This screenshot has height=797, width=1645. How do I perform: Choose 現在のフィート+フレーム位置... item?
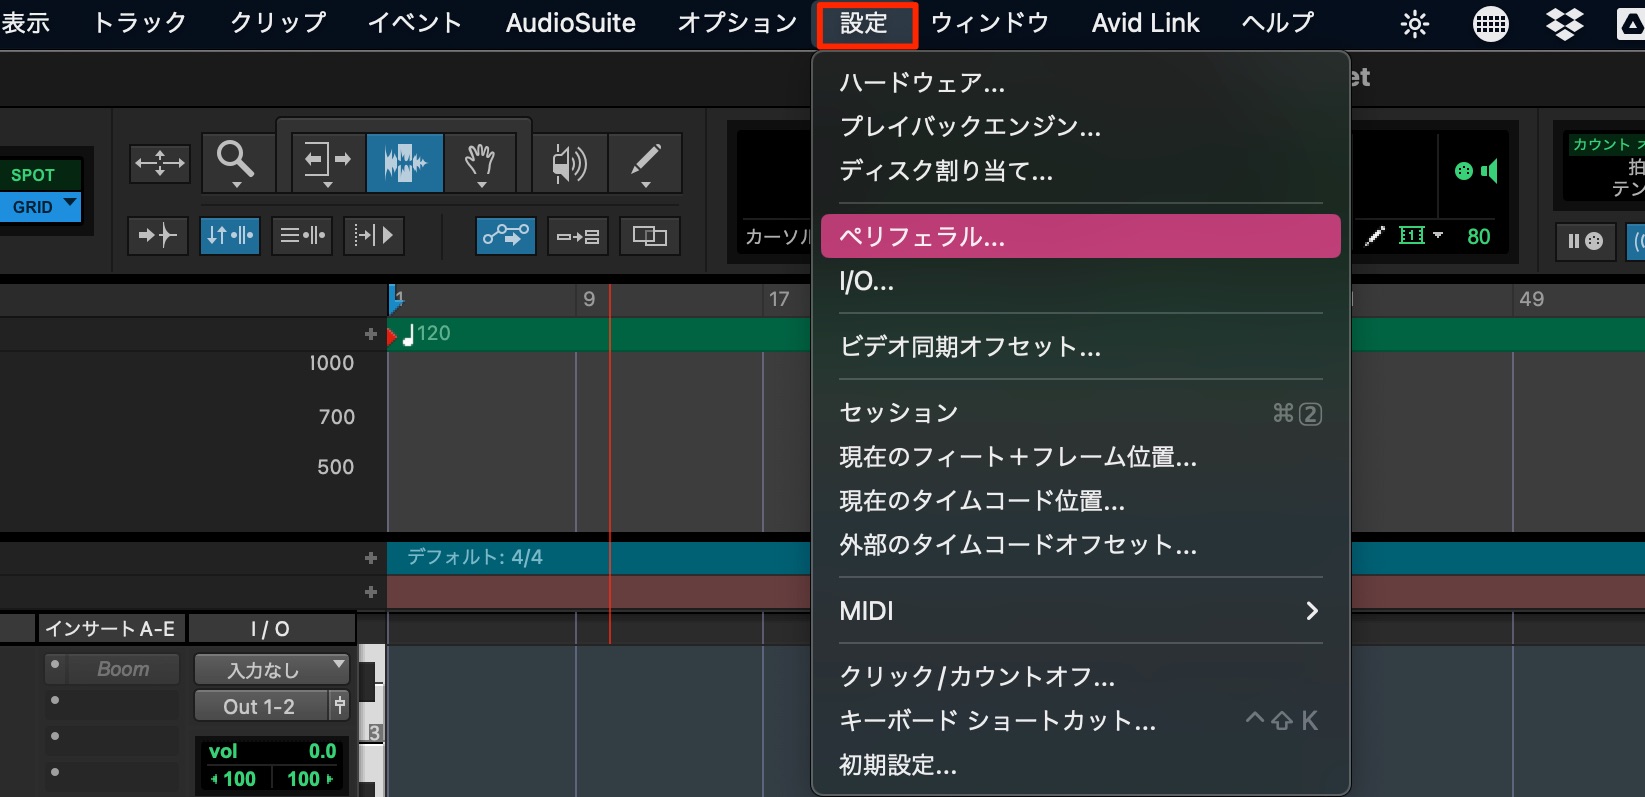[1080, 457]
